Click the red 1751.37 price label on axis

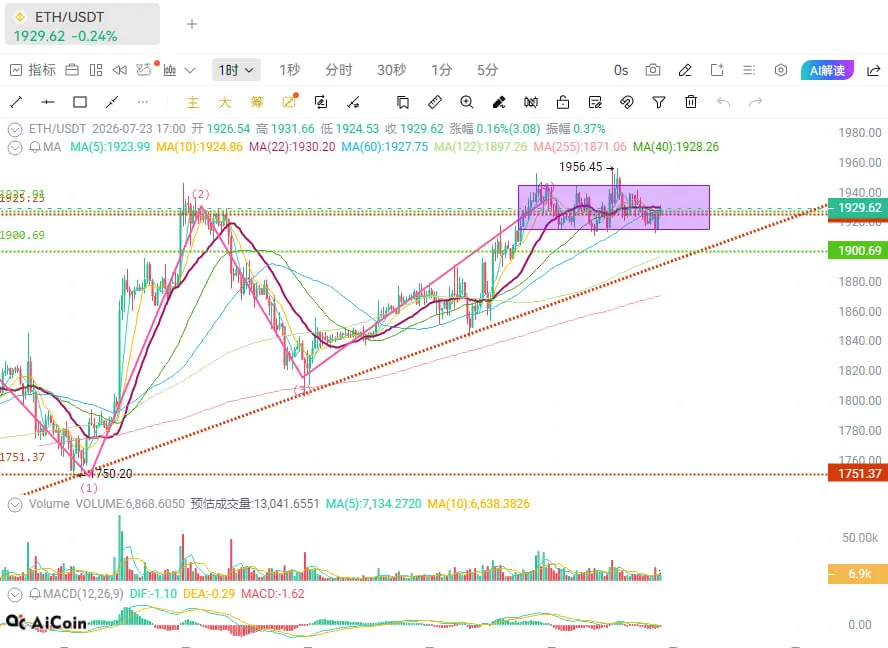point(856,474)
